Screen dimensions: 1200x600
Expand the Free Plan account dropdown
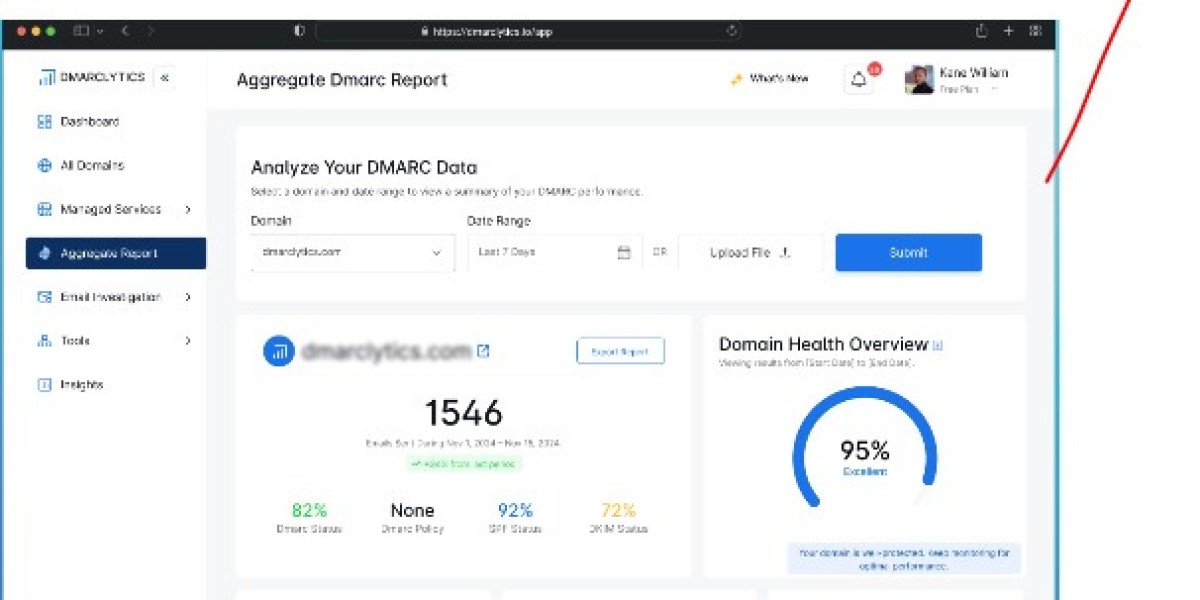click(994, 90)
